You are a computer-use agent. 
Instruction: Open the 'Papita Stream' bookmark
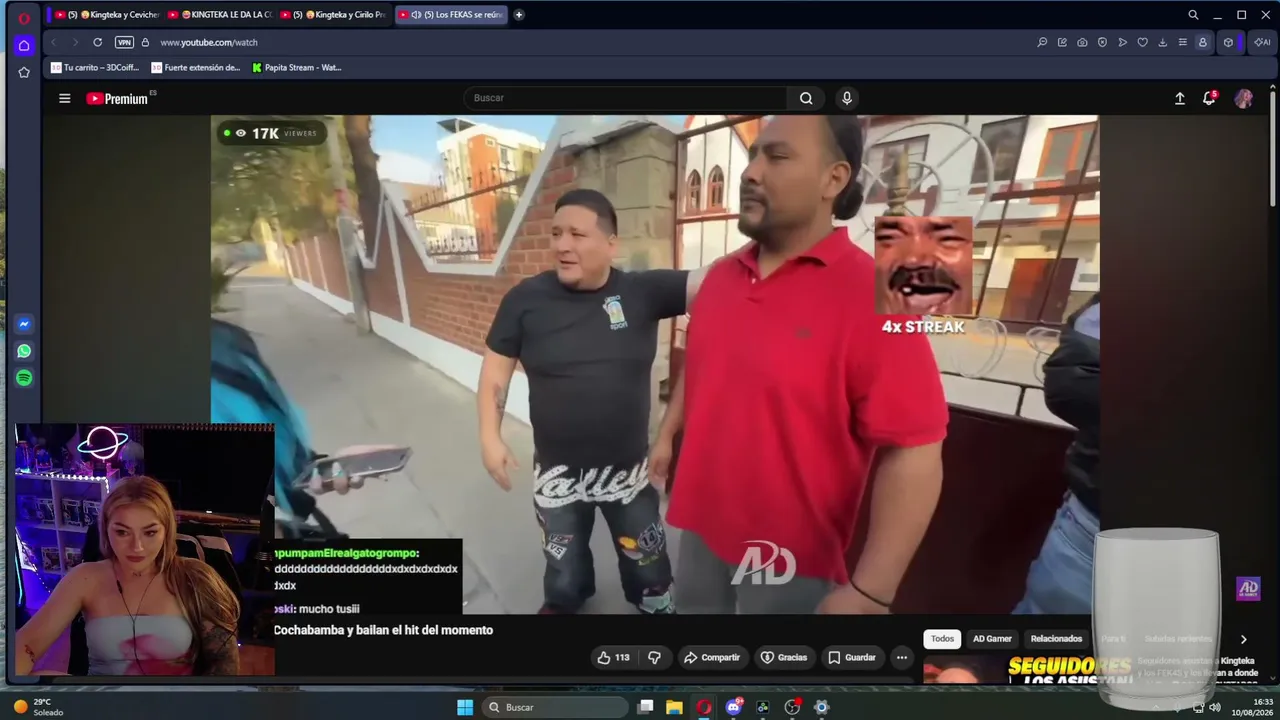(x=297, y=68)
